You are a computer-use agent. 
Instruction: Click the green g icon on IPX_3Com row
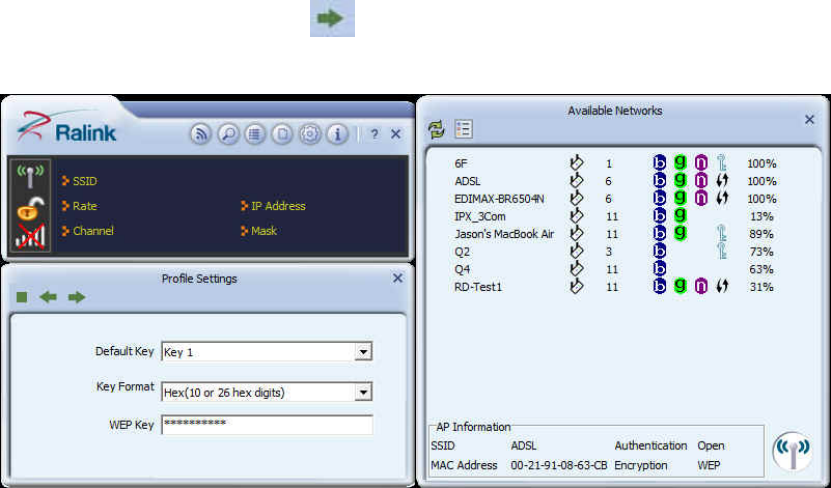tap(680, 216)
